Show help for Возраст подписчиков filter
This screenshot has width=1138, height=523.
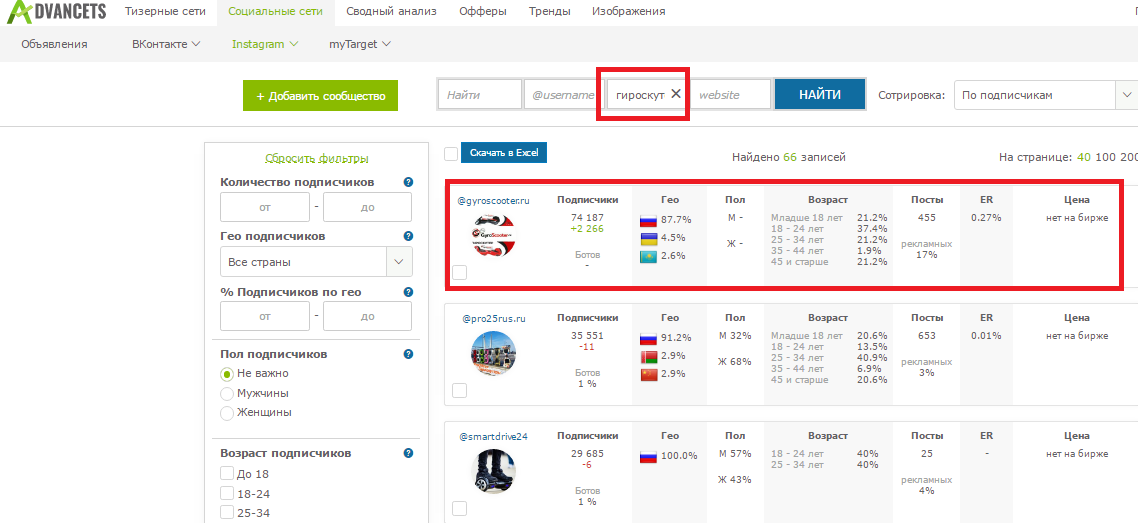409,453
